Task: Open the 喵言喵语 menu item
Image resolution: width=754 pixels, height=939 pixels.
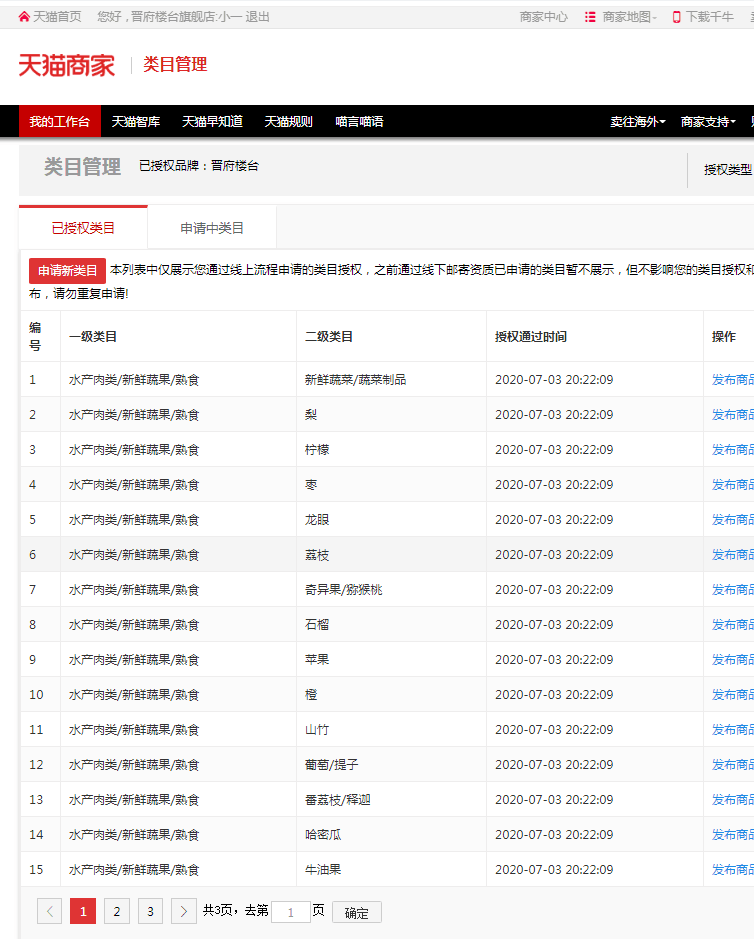Action: tap(359, 122)
